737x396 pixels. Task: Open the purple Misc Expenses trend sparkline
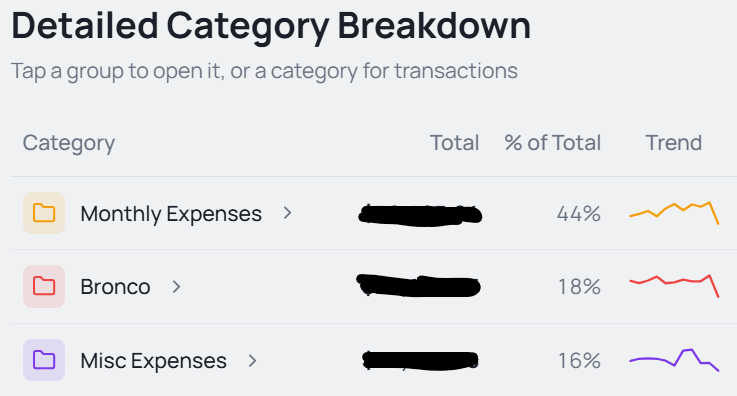[x=674, y=360]
